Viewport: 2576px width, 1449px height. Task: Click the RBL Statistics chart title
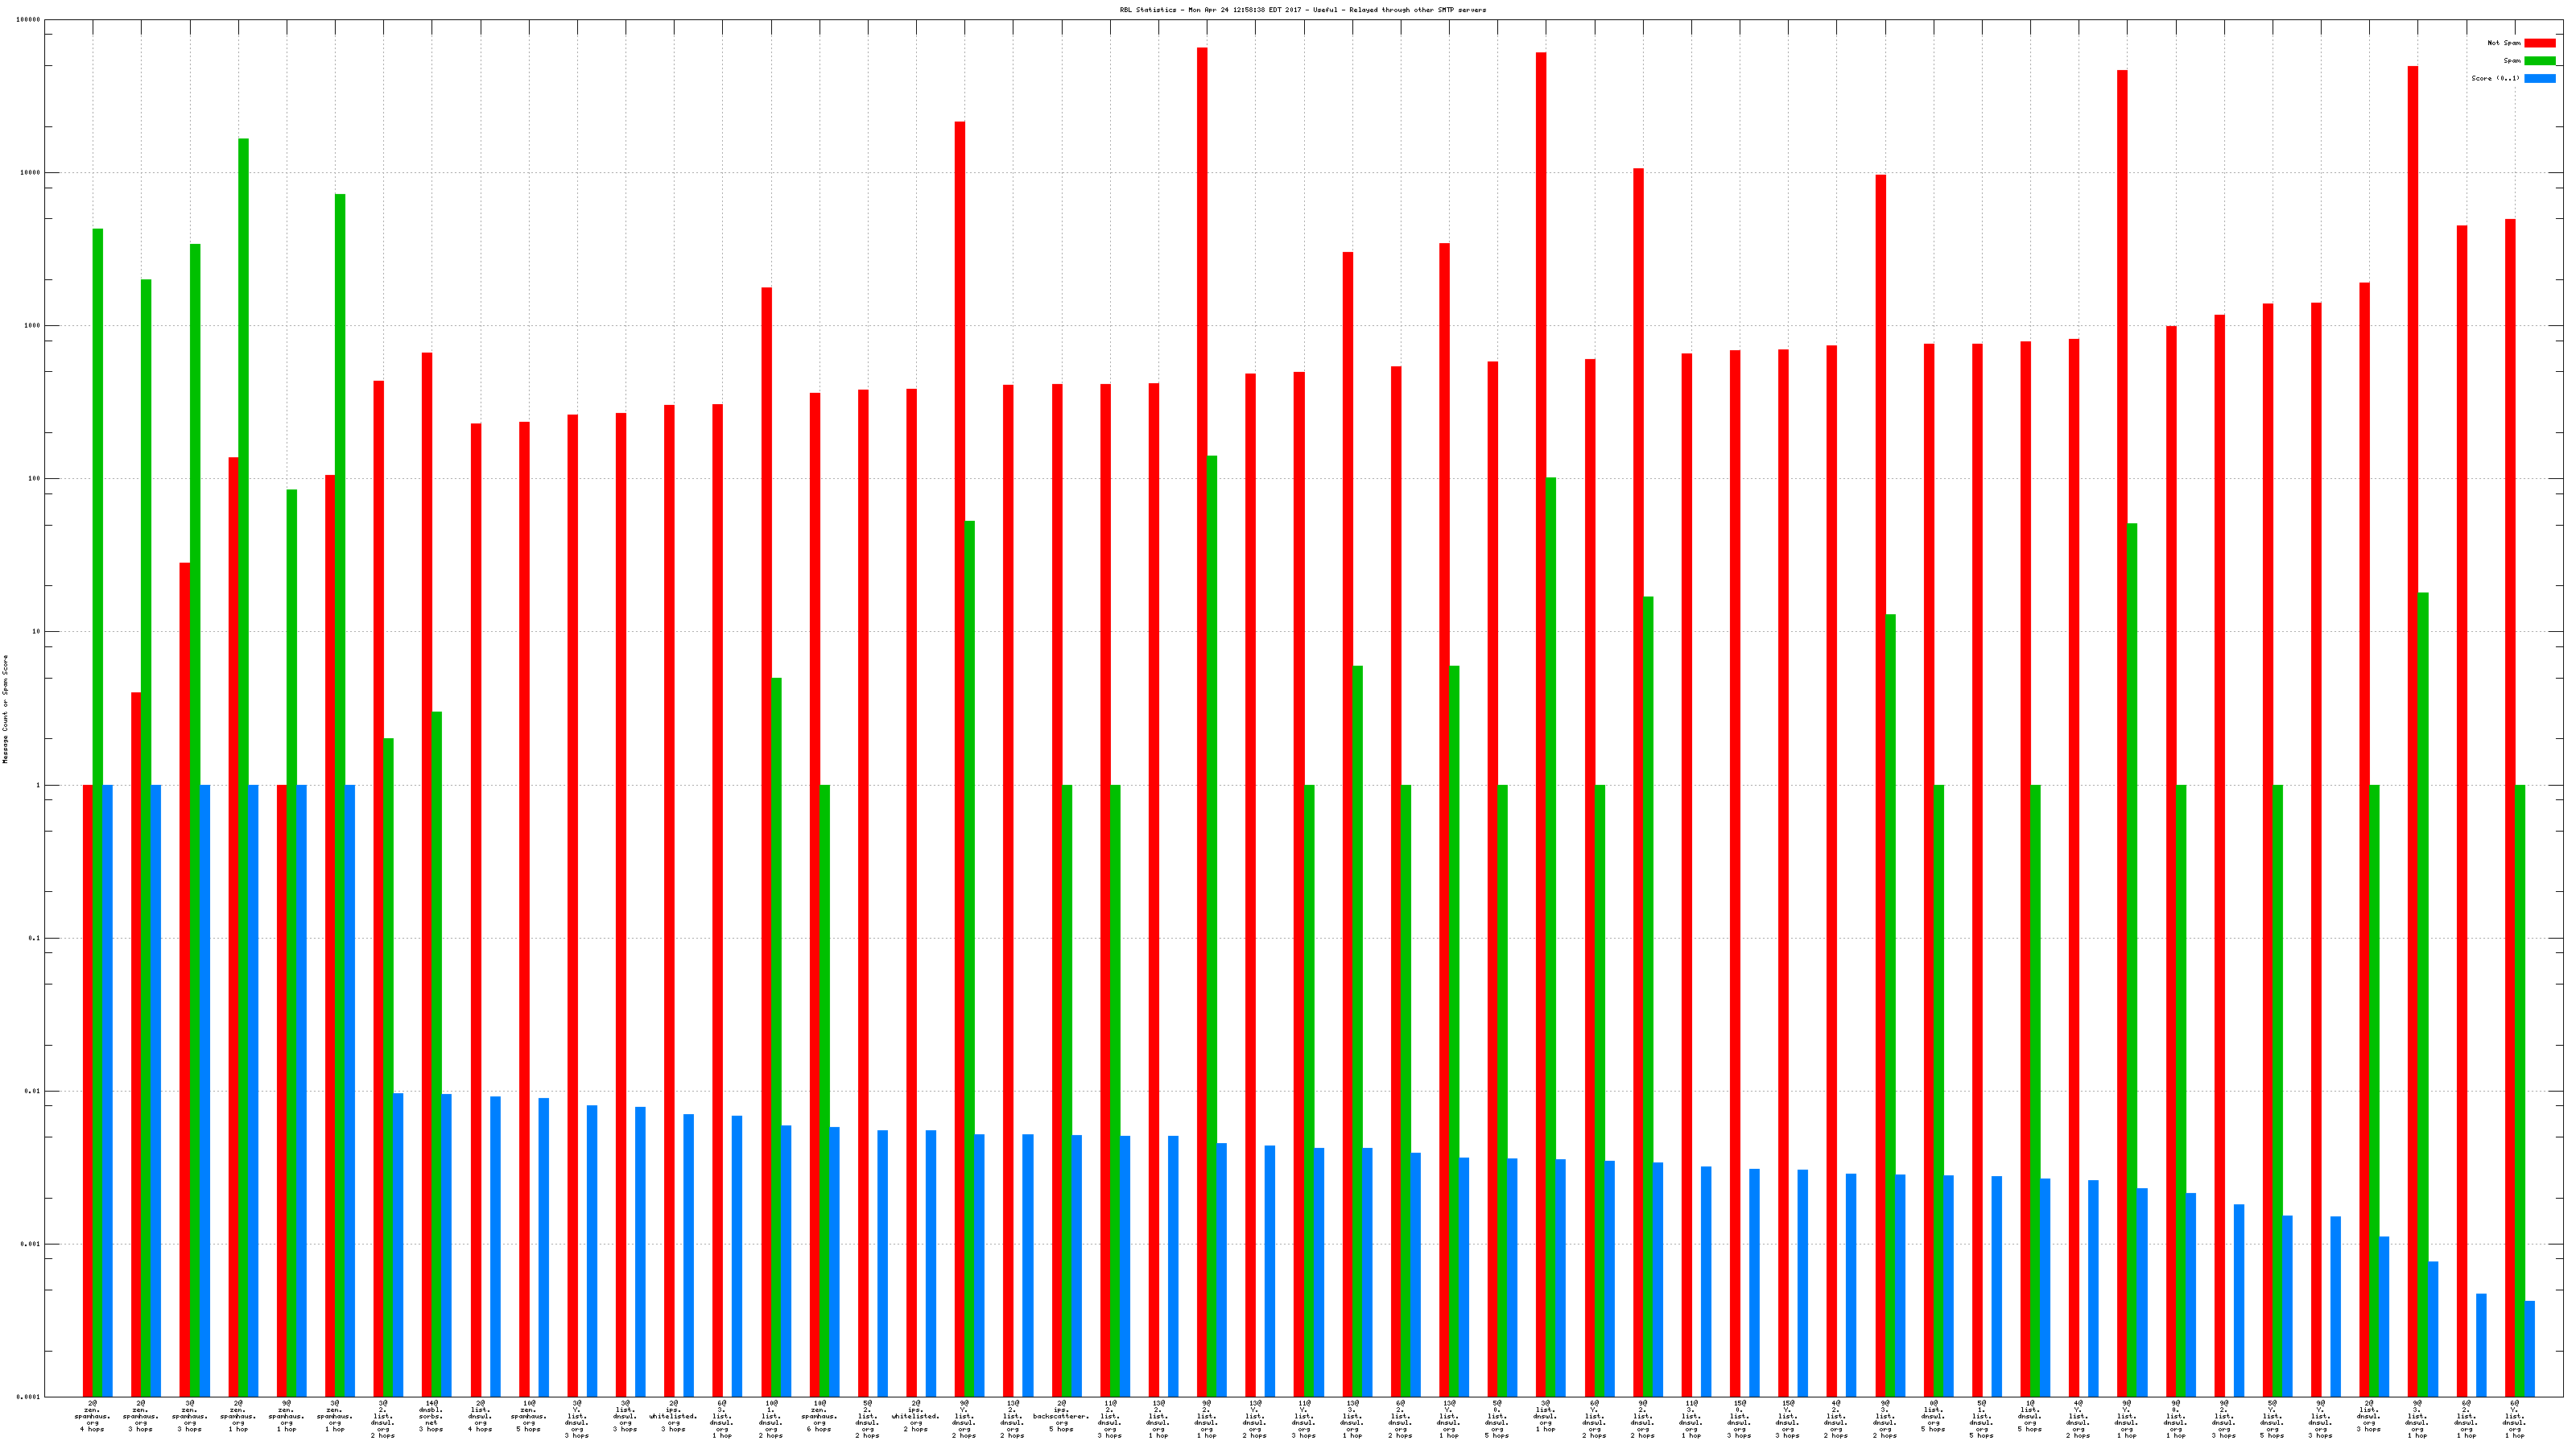coord(1302,10)
